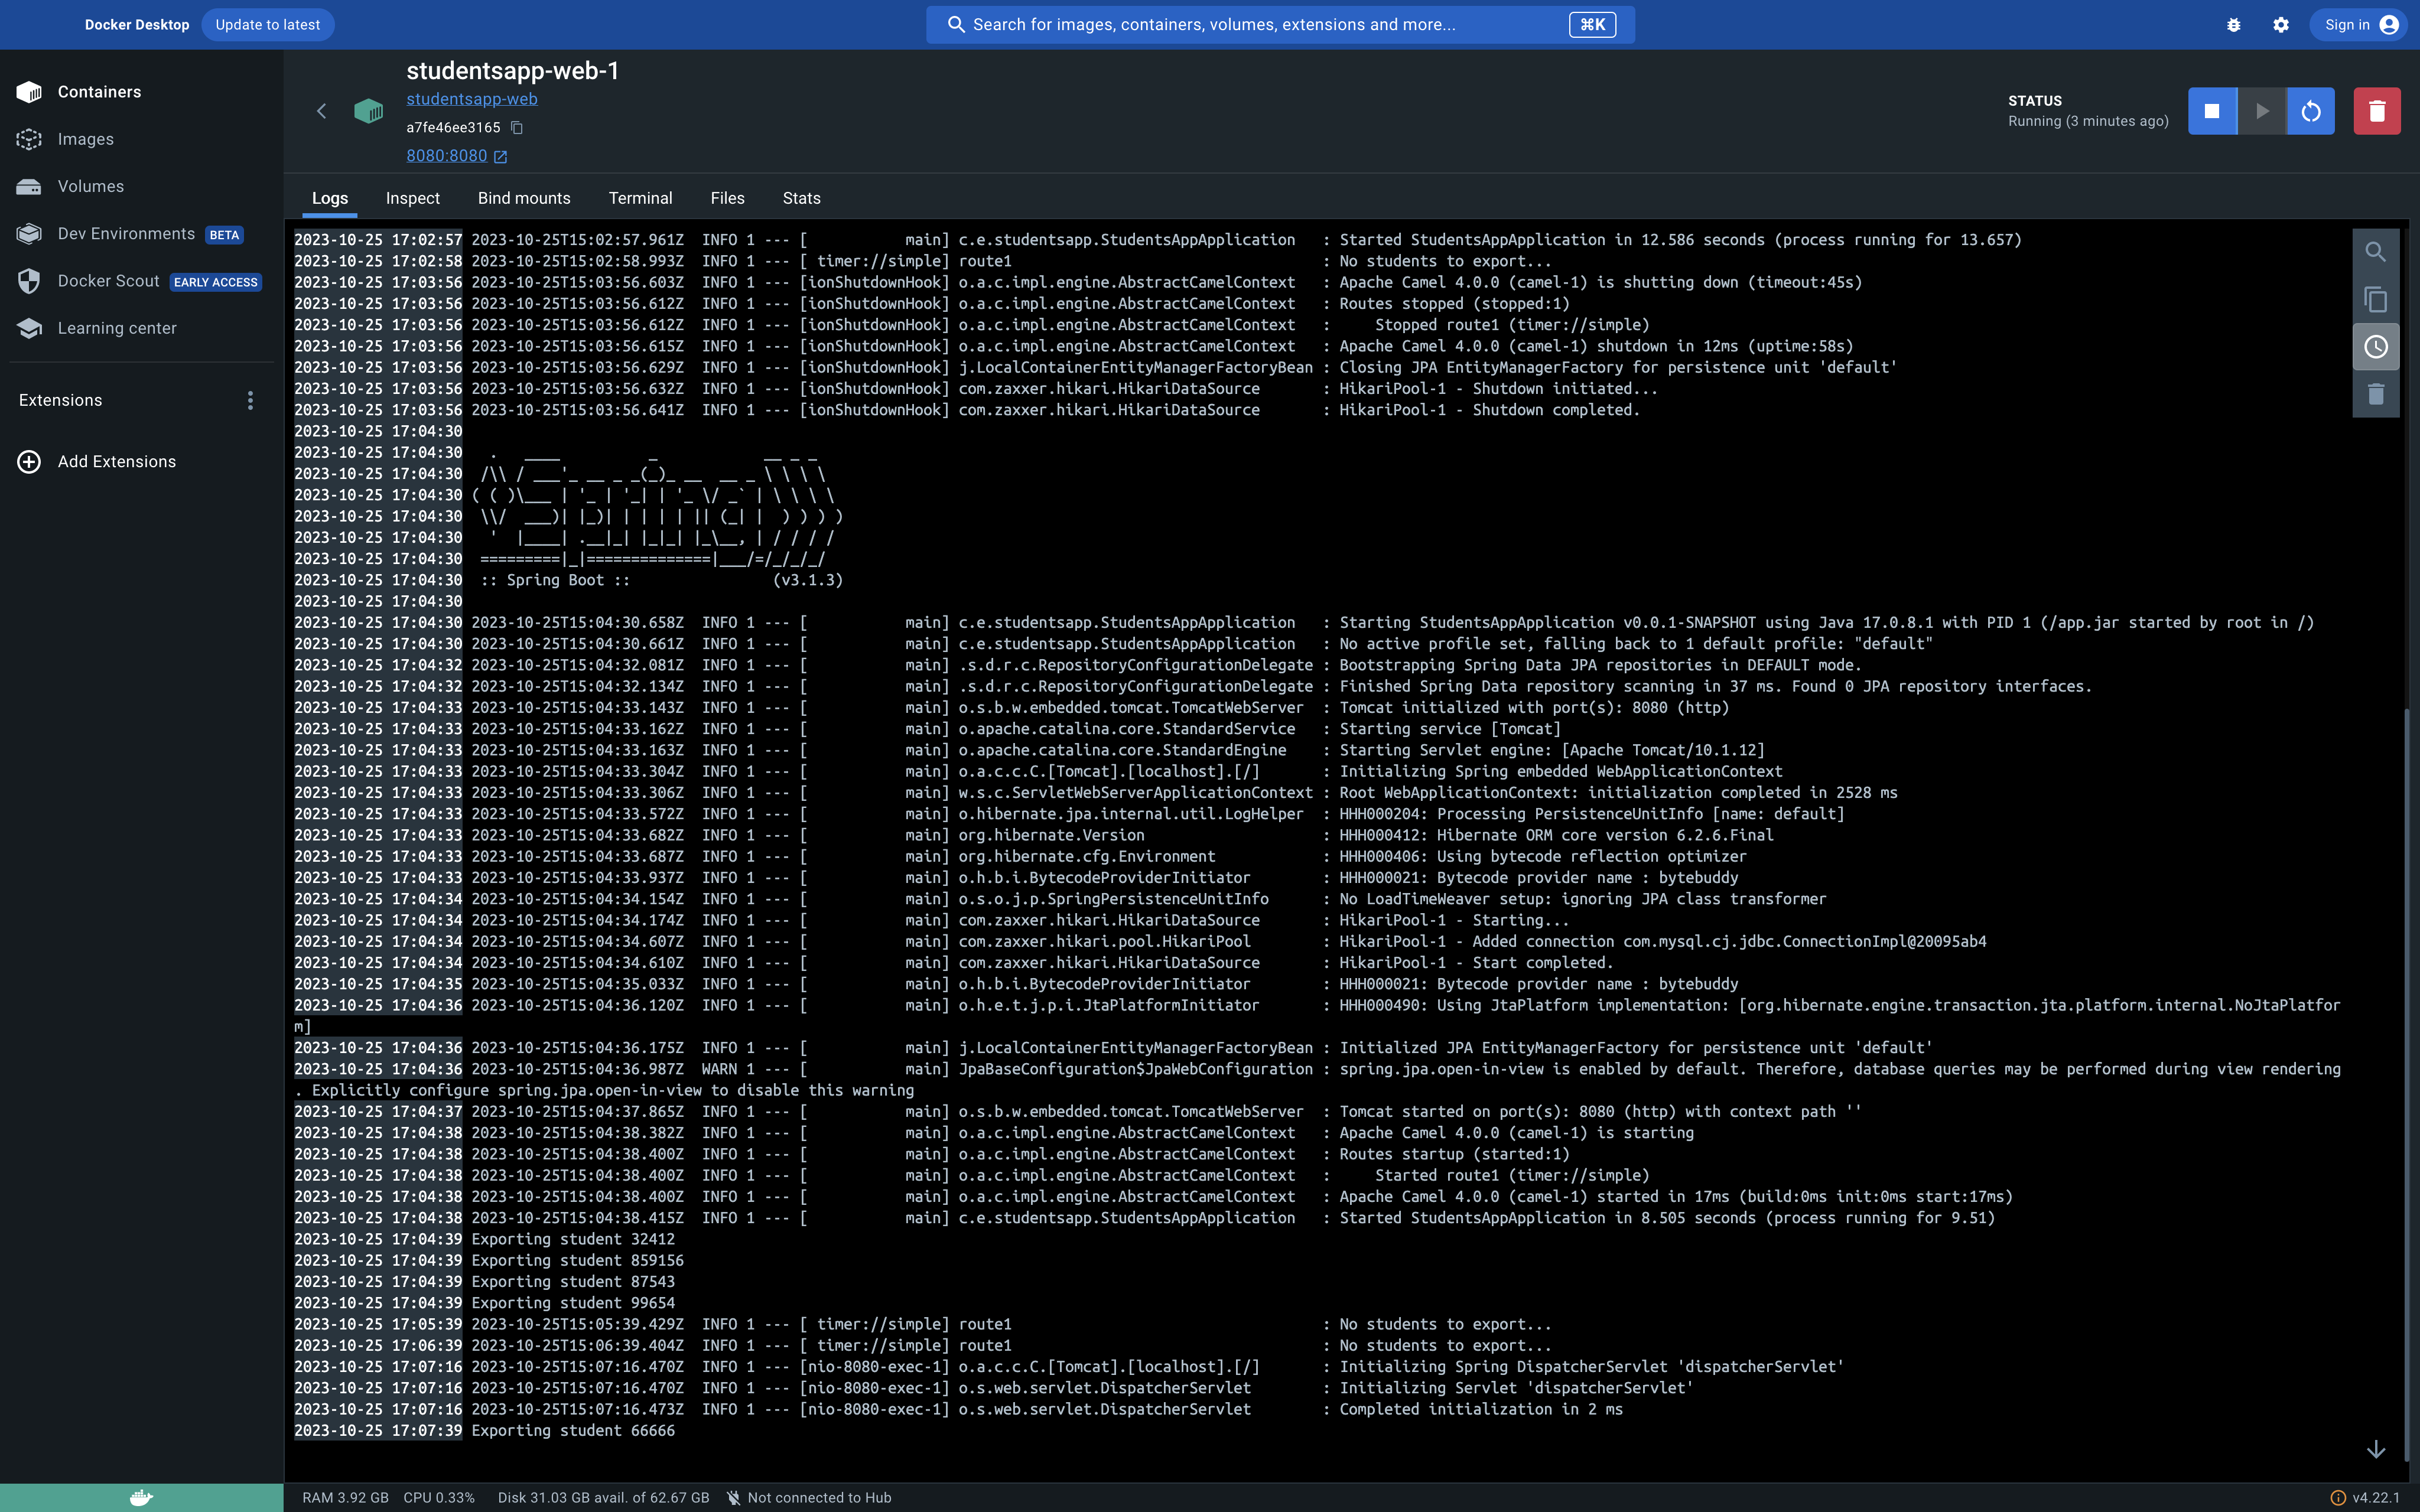Toggle log timestamps clock icon

pos(2376,347)
